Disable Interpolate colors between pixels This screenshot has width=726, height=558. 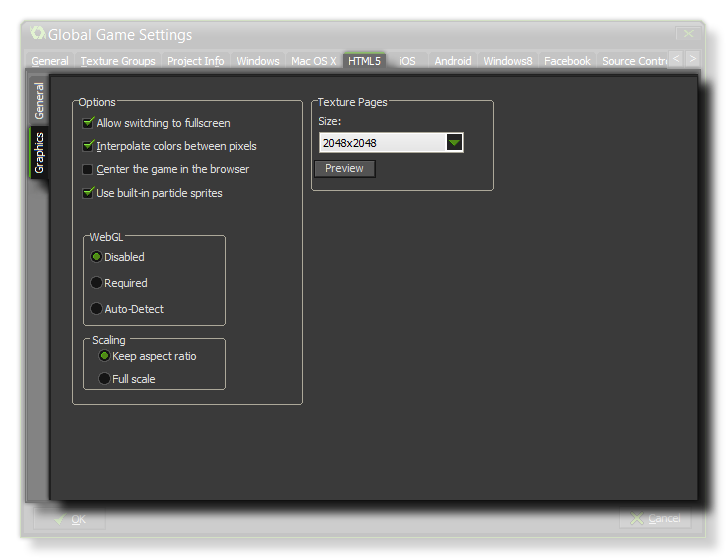click(x=88, y=146)
